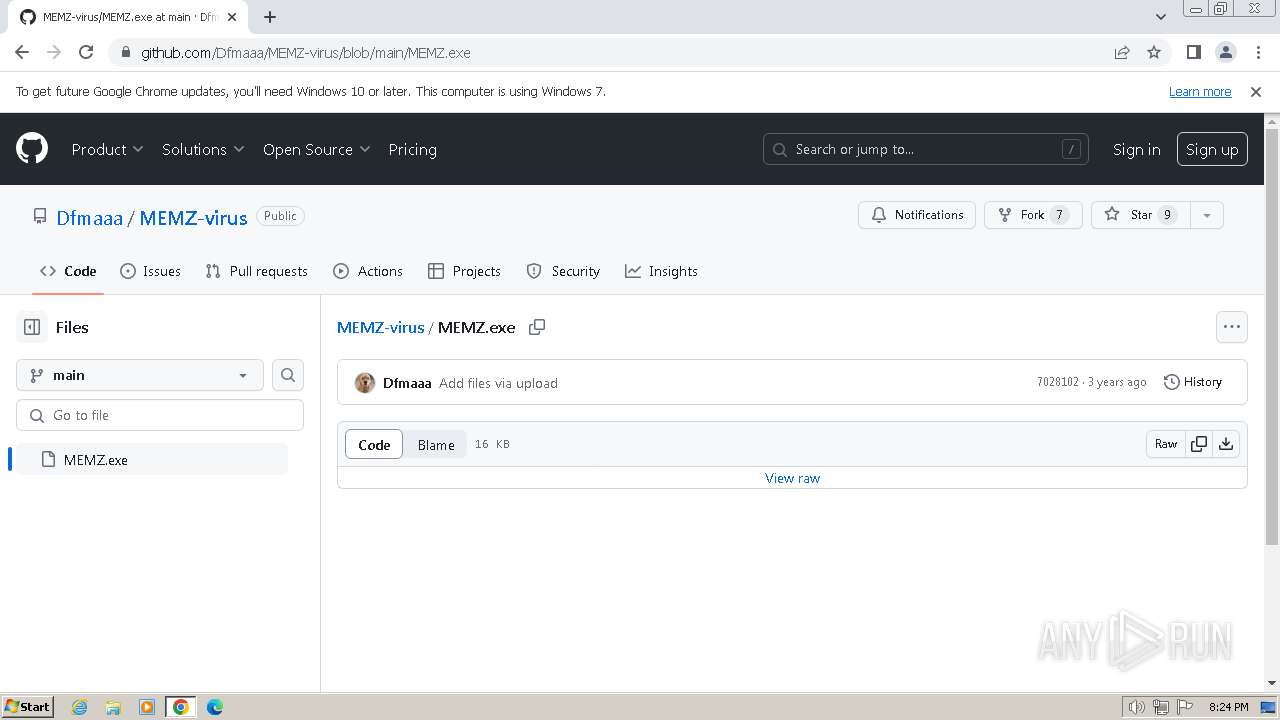Open the star lists dropdown arrow

[1207, 215]
